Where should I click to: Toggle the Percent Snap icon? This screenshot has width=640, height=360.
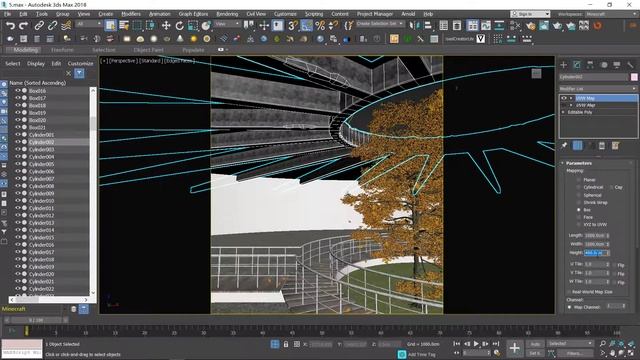[320, 26]
